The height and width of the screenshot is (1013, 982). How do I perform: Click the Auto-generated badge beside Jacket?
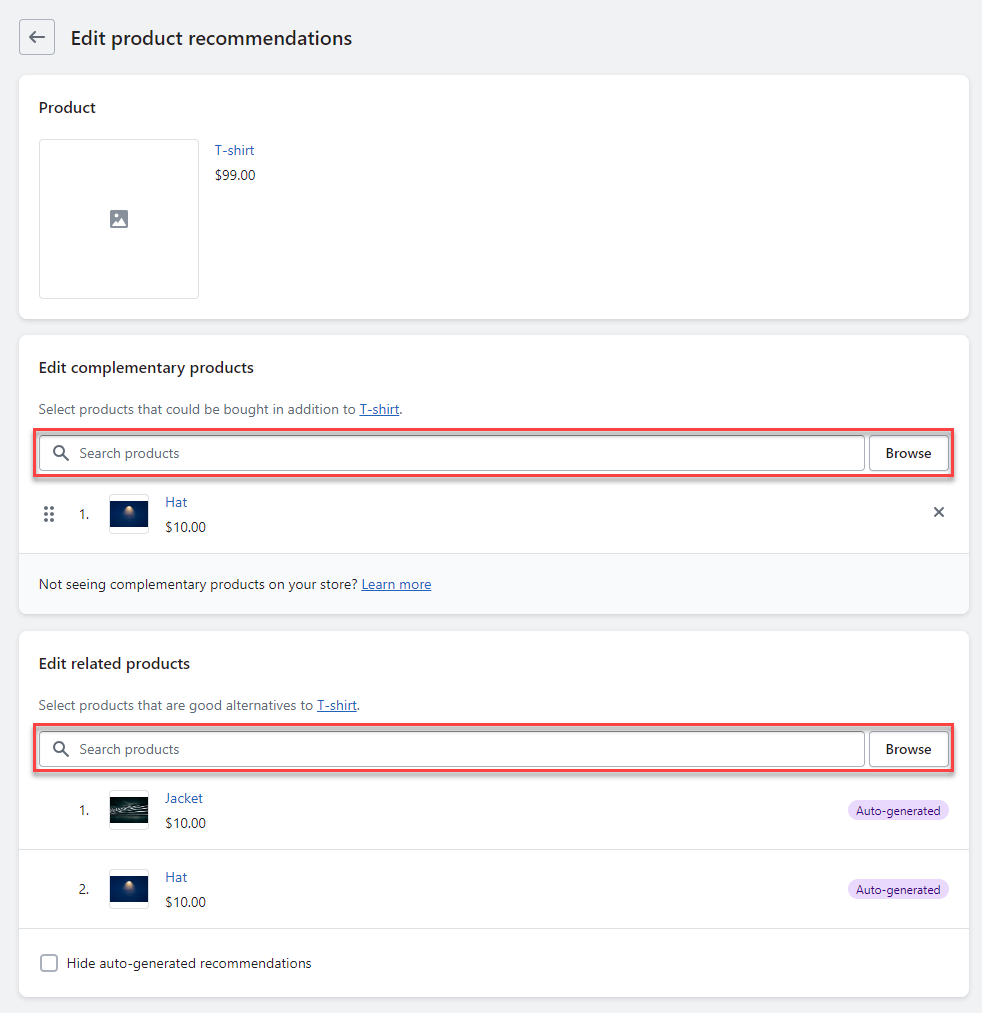(x=898, y=811)
